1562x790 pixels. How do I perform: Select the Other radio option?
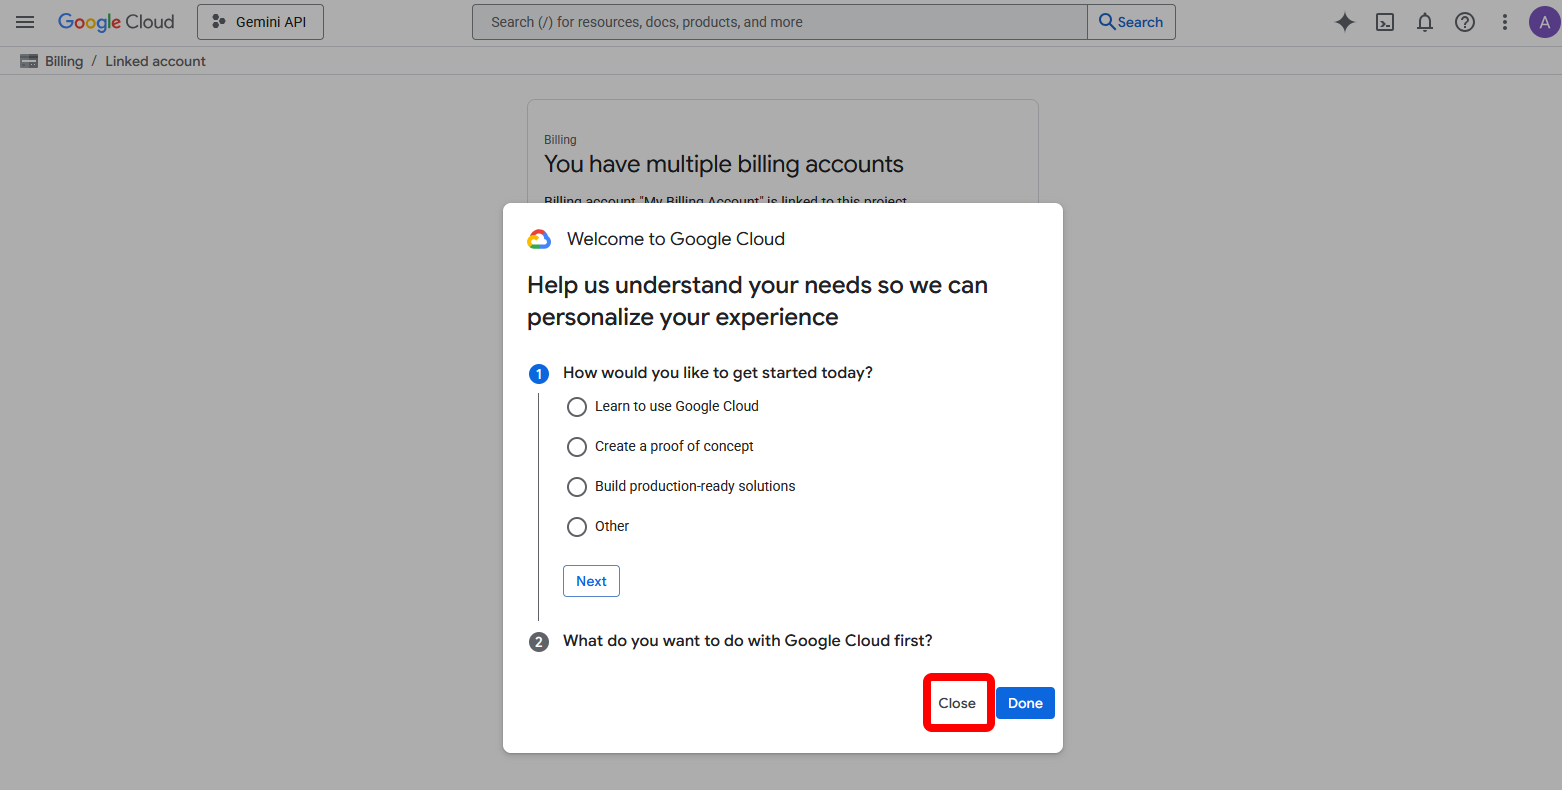click(x=577, y=527)
